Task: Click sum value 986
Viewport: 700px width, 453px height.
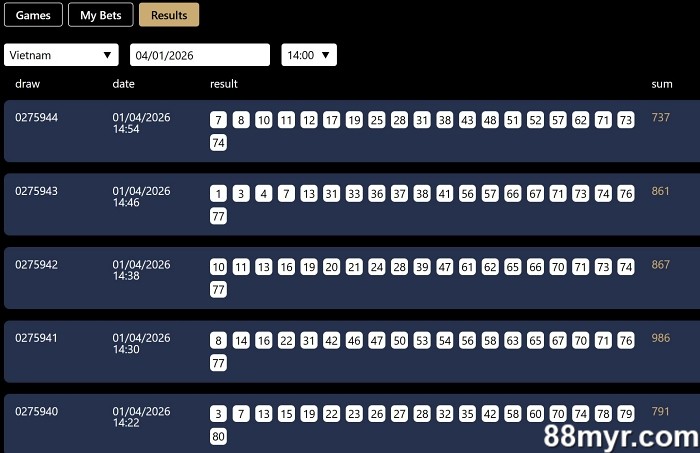Action: click(x=660, y=338)
